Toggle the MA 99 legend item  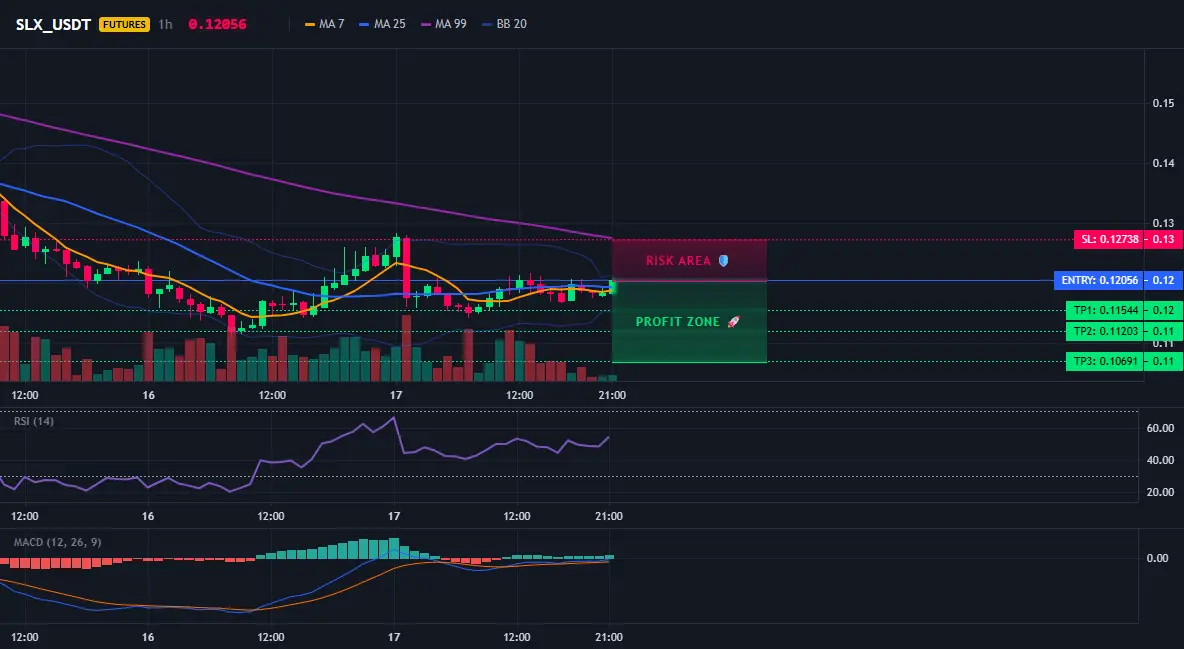(444, 24)
